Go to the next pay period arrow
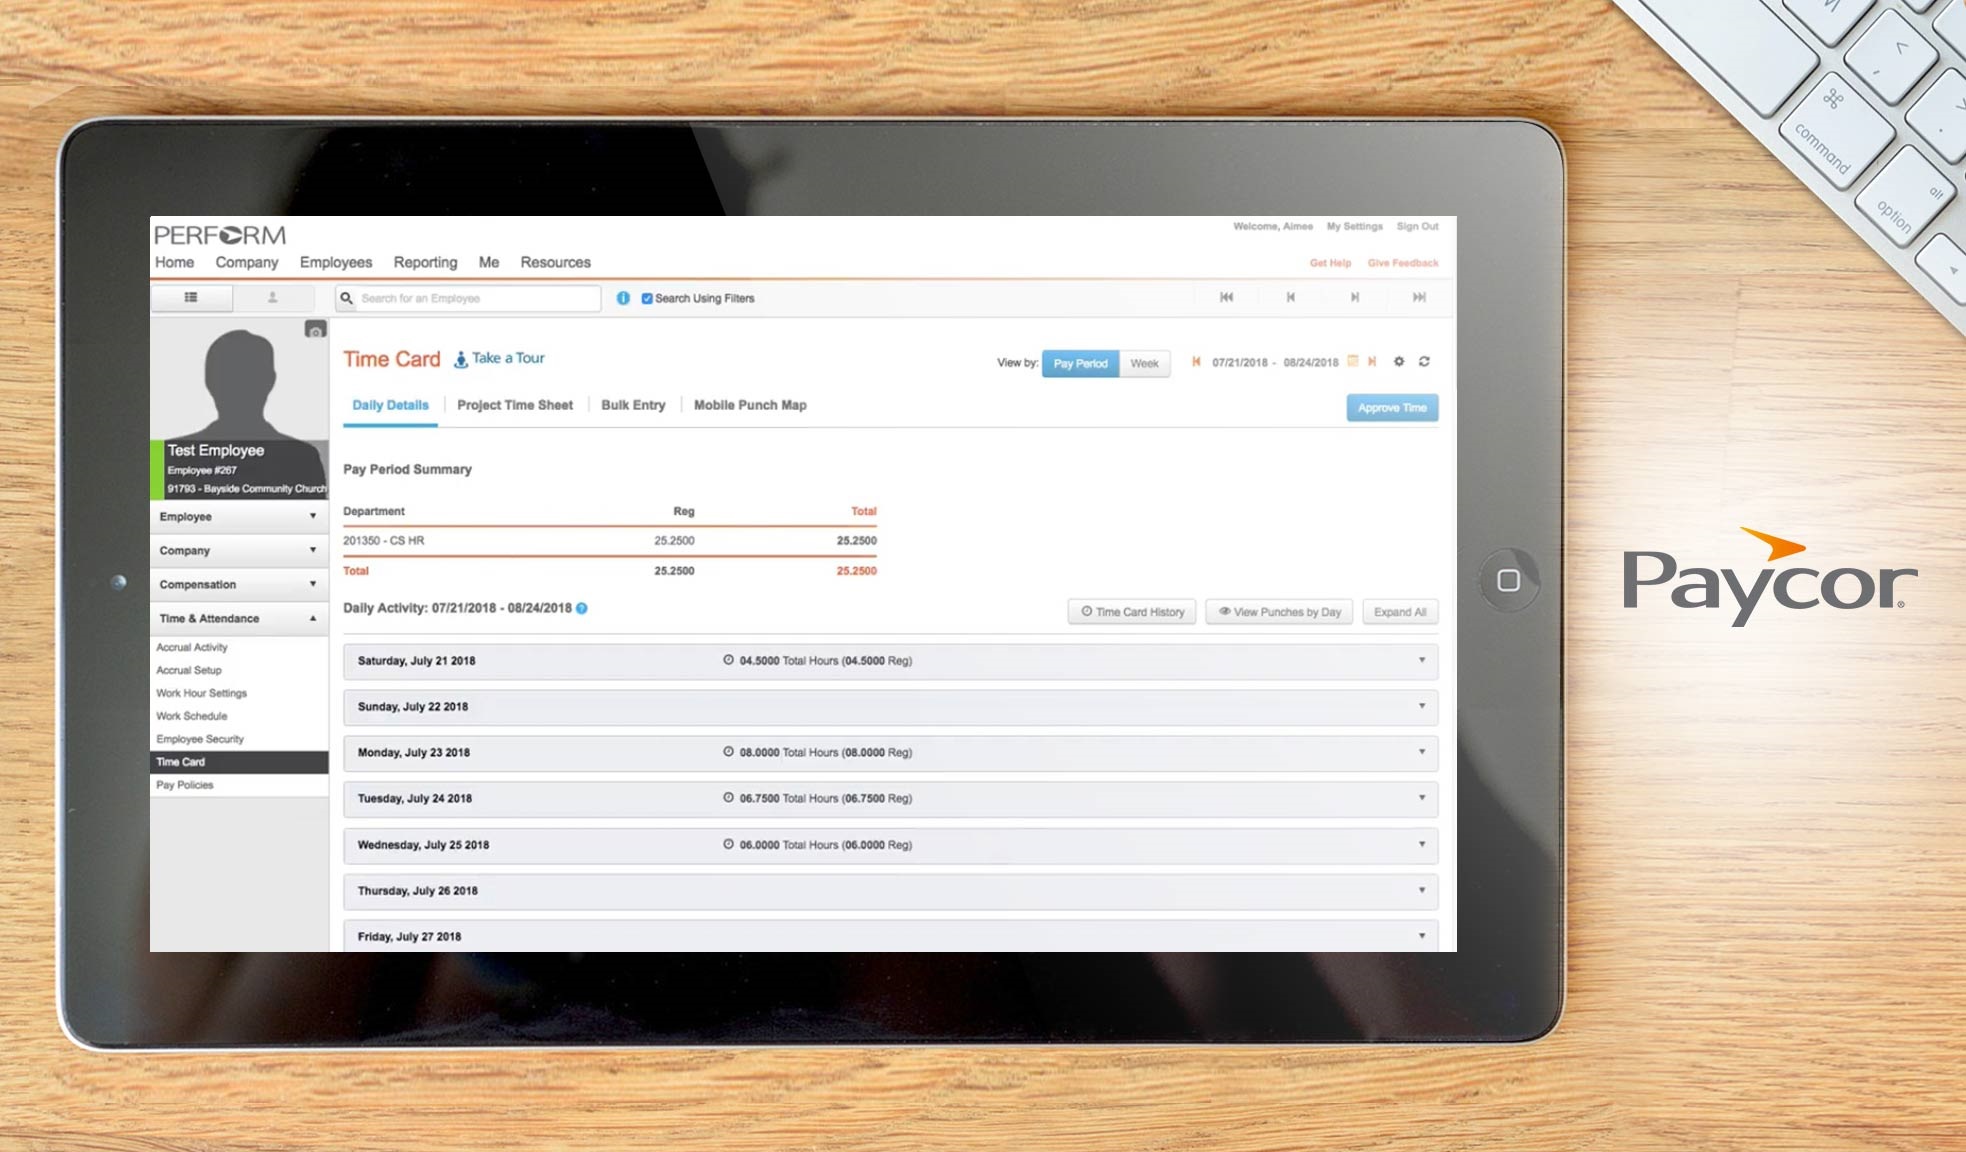The width and height of the screenshot is (1966, 1152). pos(1372,362)
